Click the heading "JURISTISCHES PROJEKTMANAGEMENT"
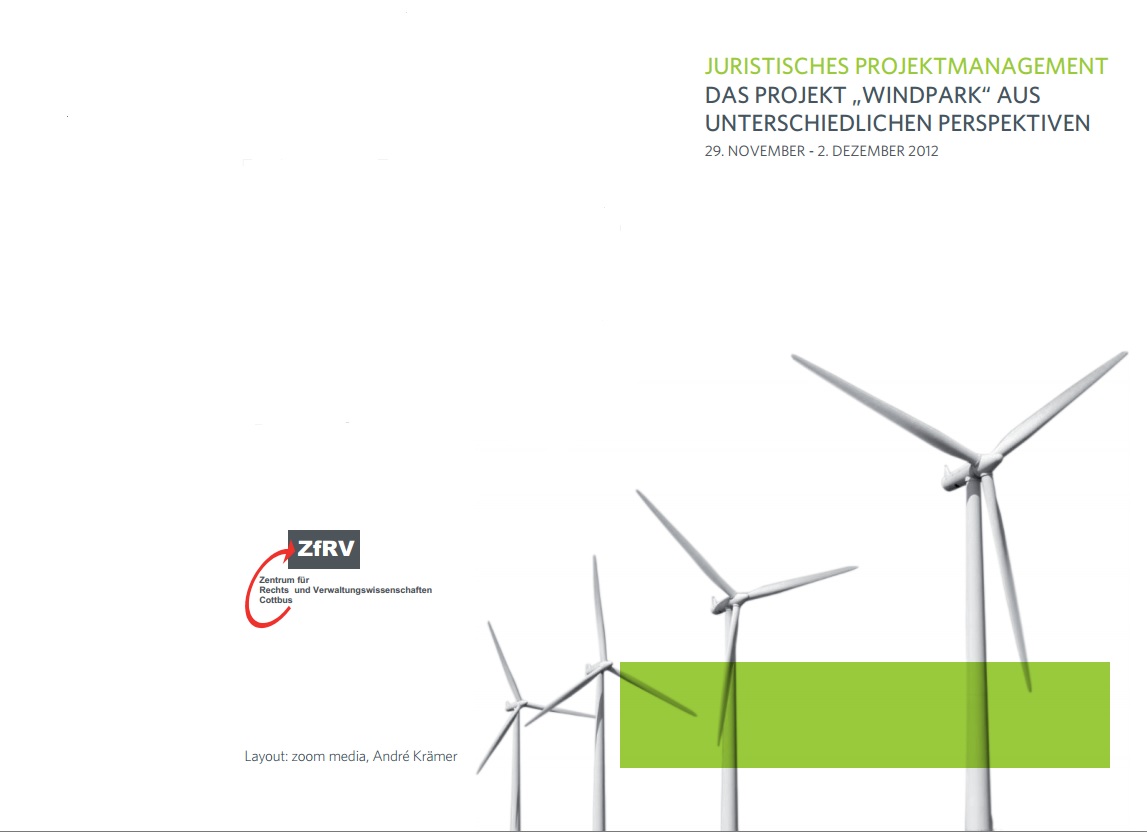 tap(906, 66)
